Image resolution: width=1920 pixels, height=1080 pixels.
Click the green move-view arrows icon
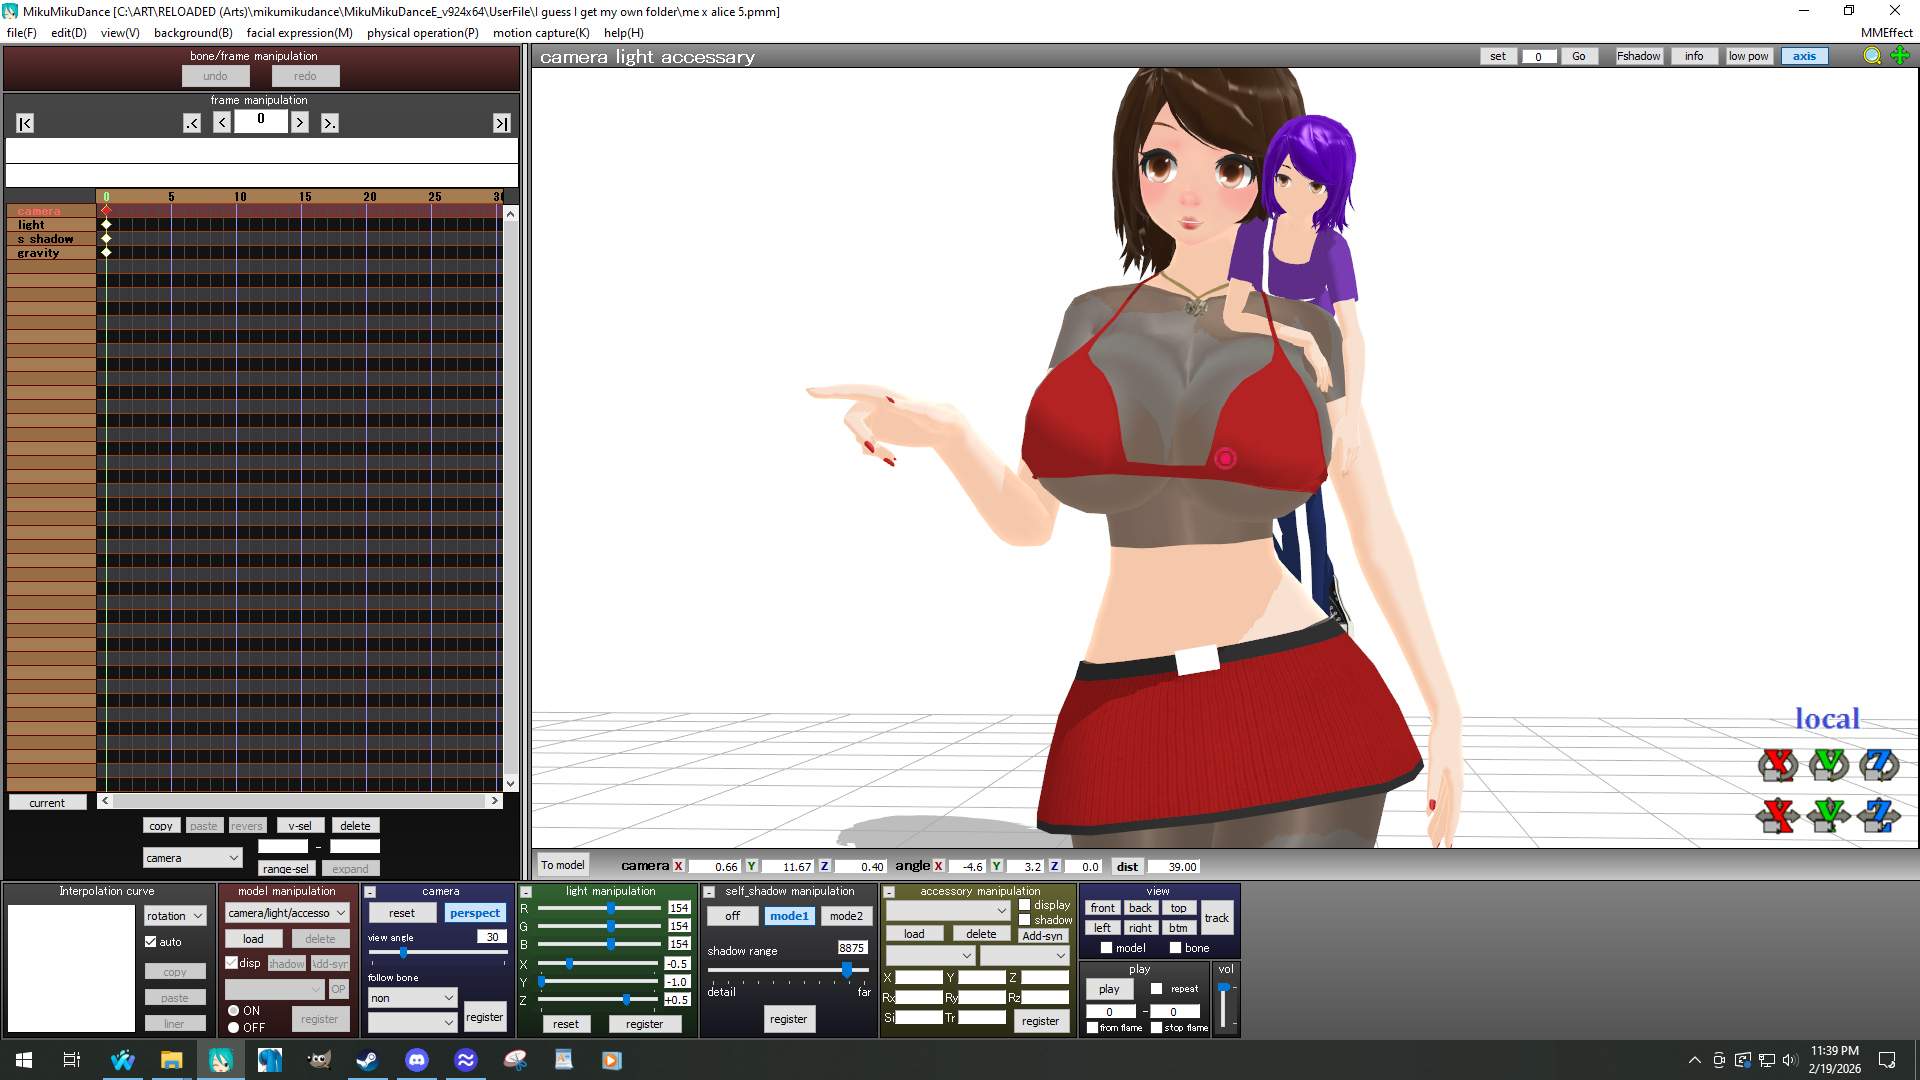1900,56
